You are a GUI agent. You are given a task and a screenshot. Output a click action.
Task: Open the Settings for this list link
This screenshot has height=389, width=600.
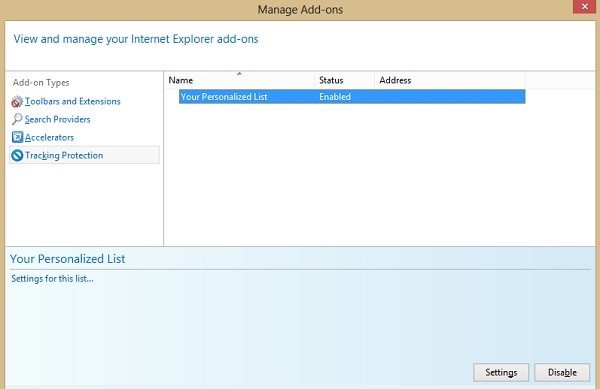coord(52,278)
